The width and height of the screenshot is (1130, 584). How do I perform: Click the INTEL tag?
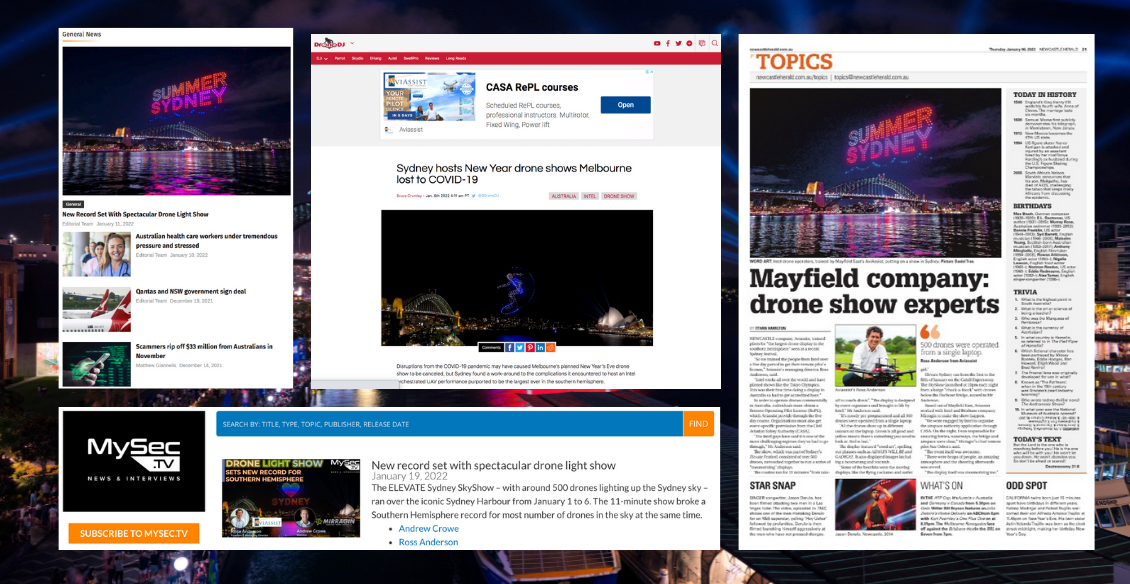pyautogui.click(x=590, y=195)
